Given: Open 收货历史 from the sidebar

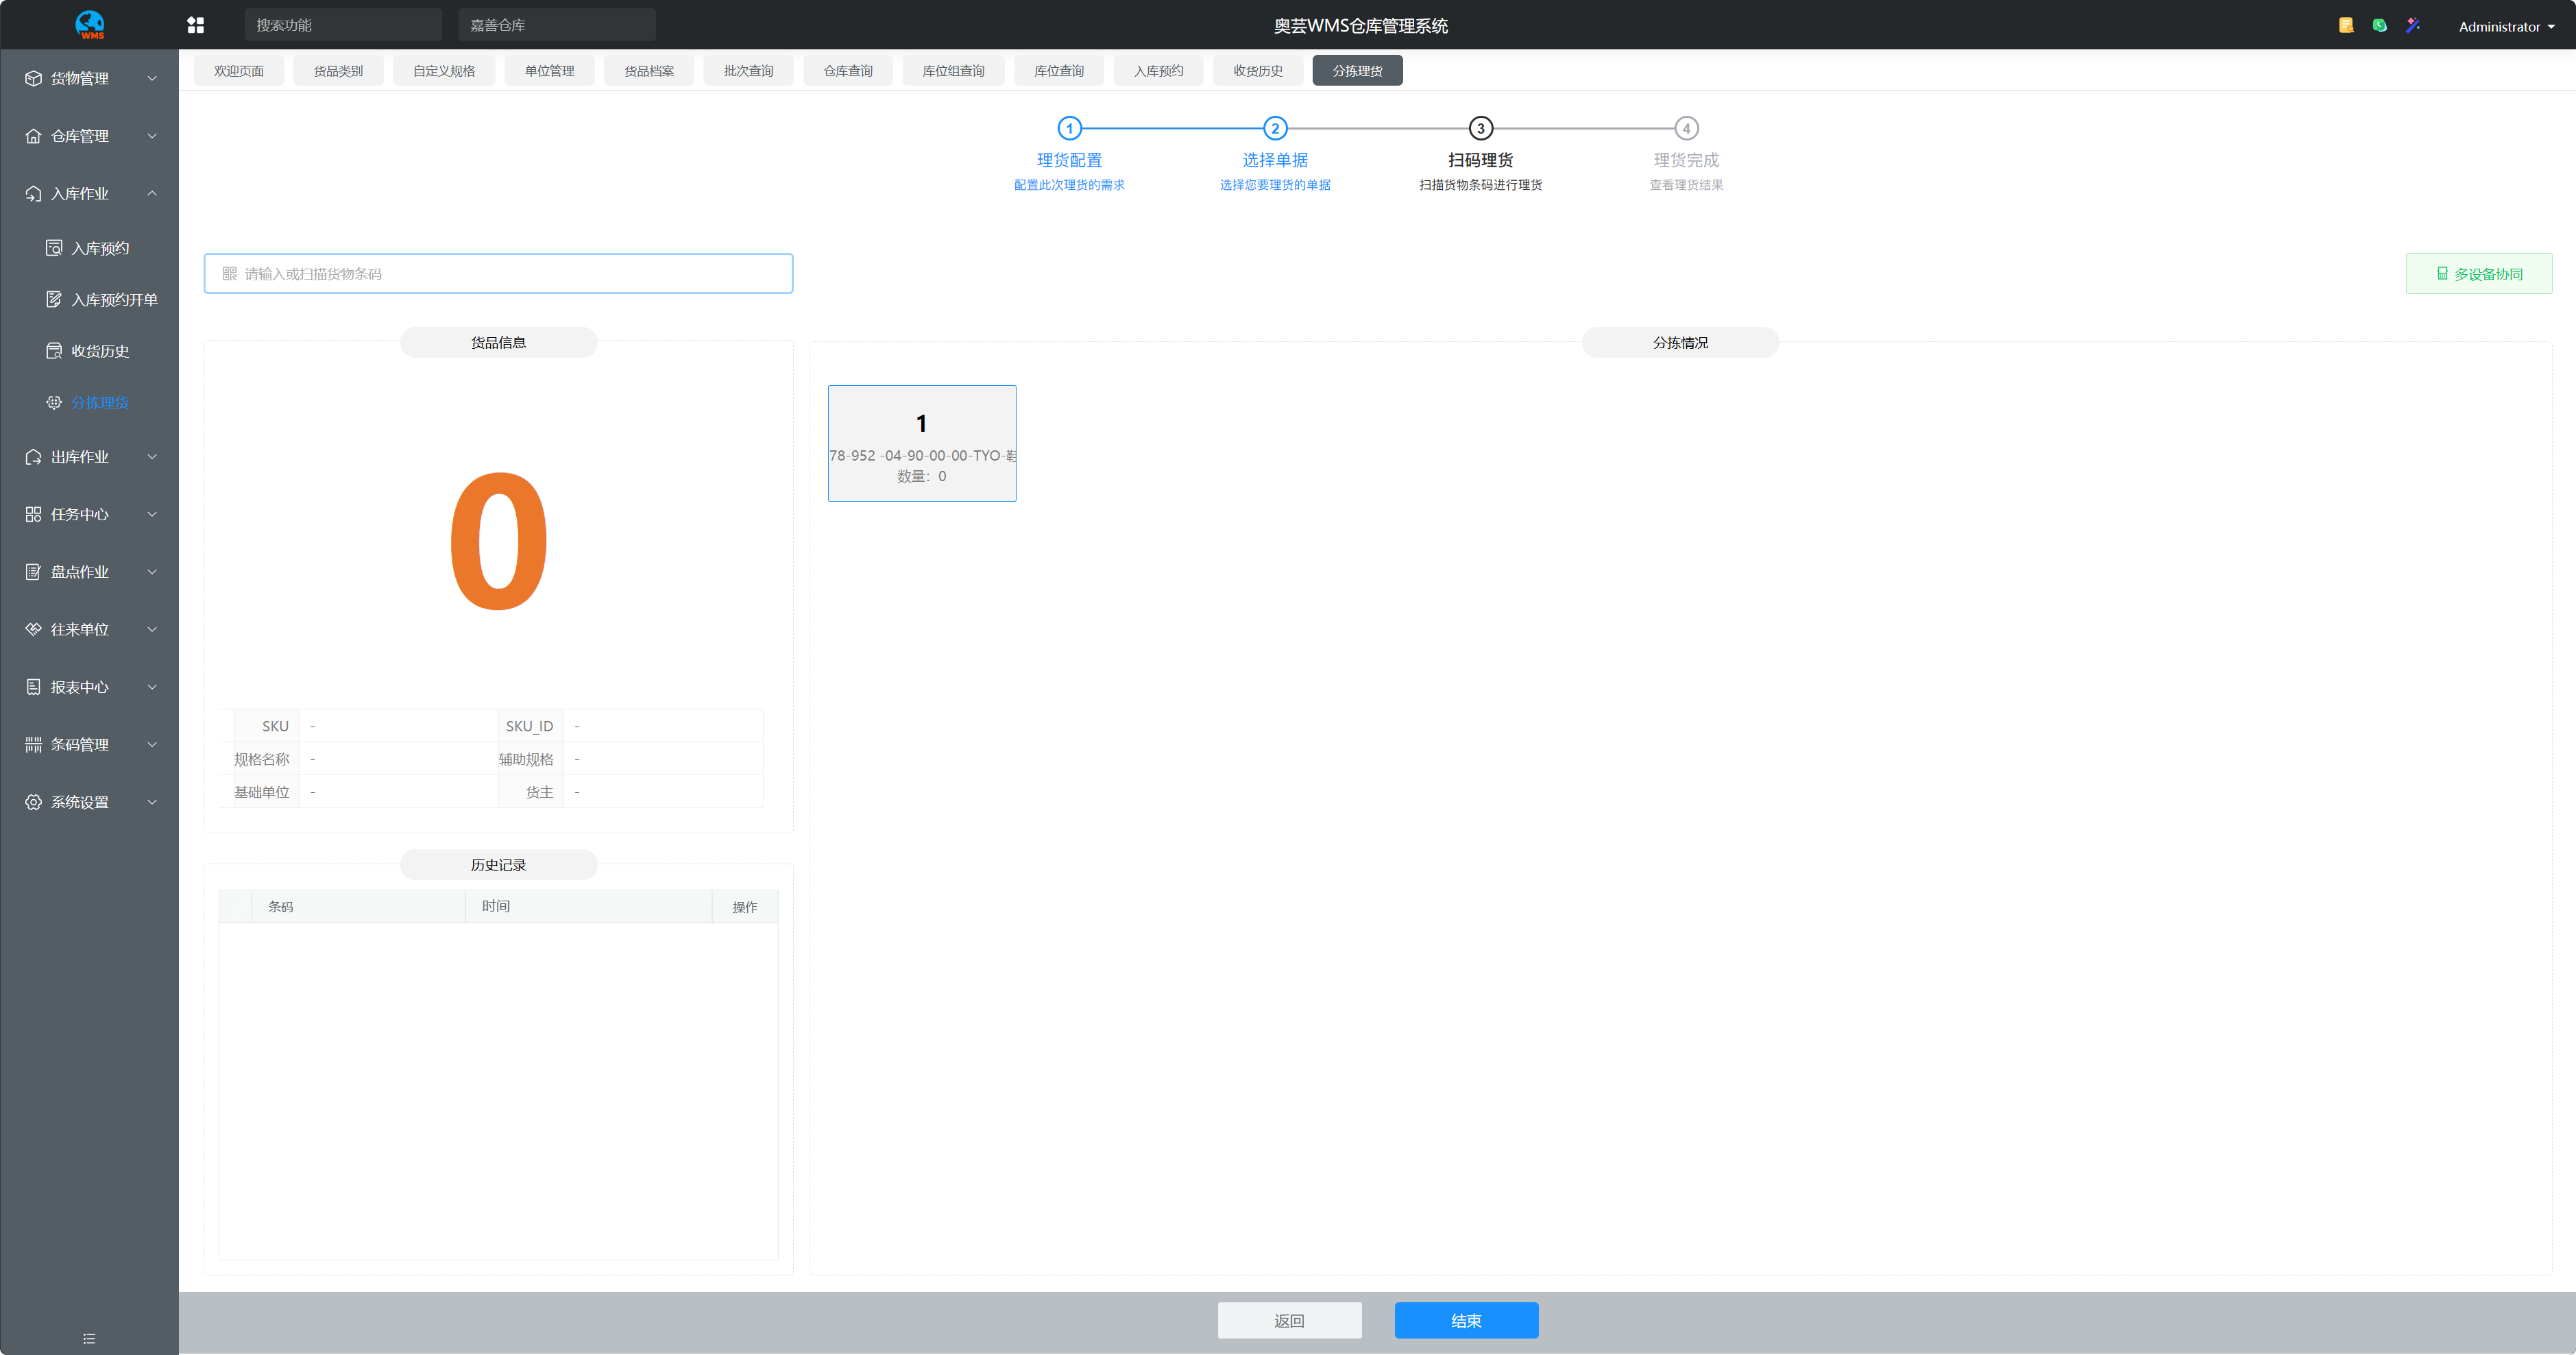Looking at the screenshot, I should 99,351.
